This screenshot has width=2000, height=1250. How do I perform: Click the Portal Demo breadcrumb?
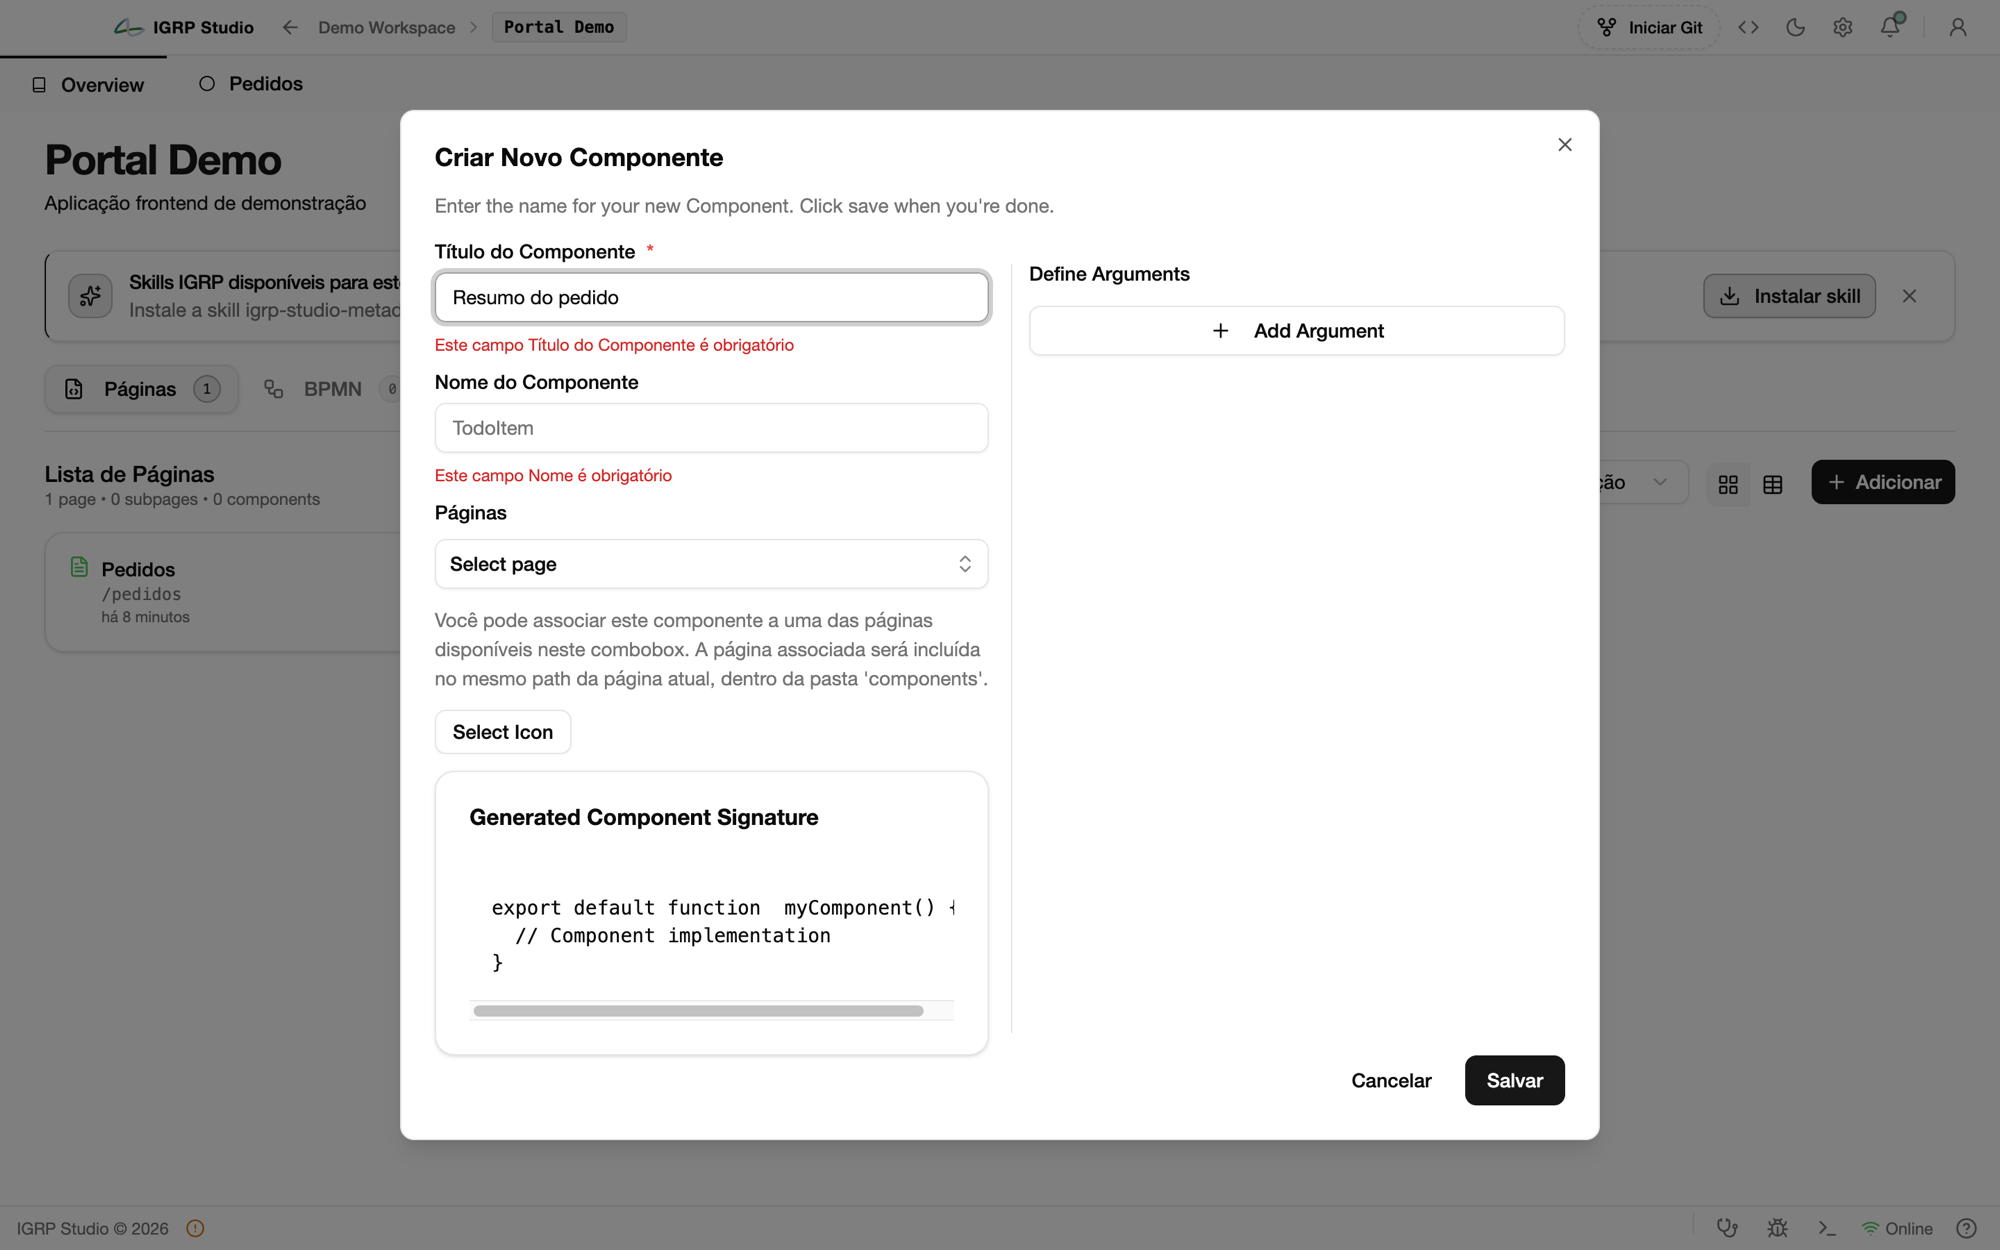[559, 27]
